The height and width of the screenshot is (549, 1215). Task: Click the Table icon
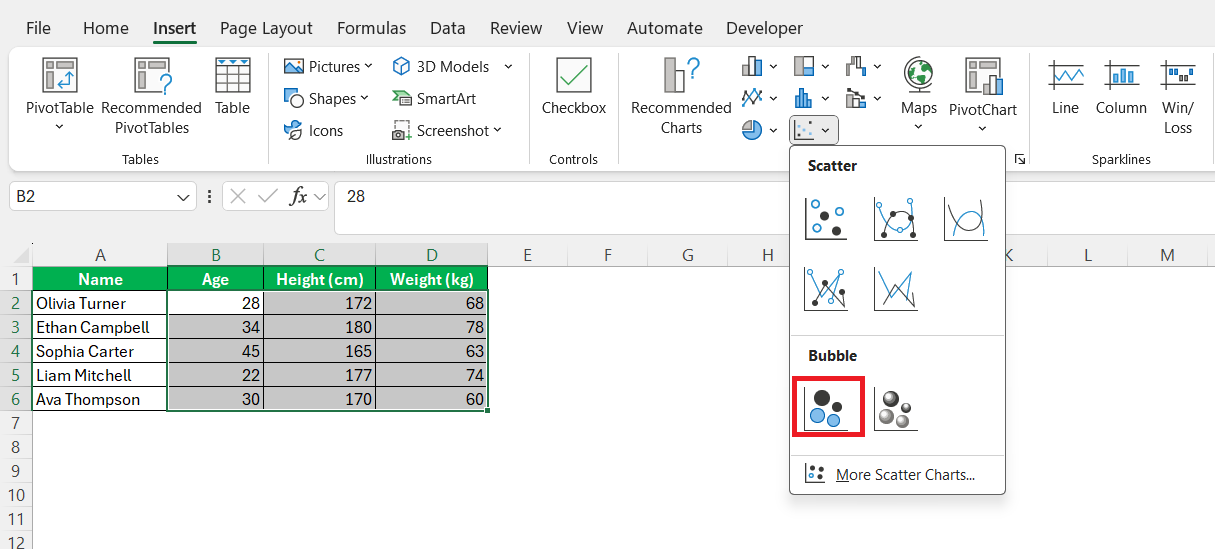(x=232, y=87)
